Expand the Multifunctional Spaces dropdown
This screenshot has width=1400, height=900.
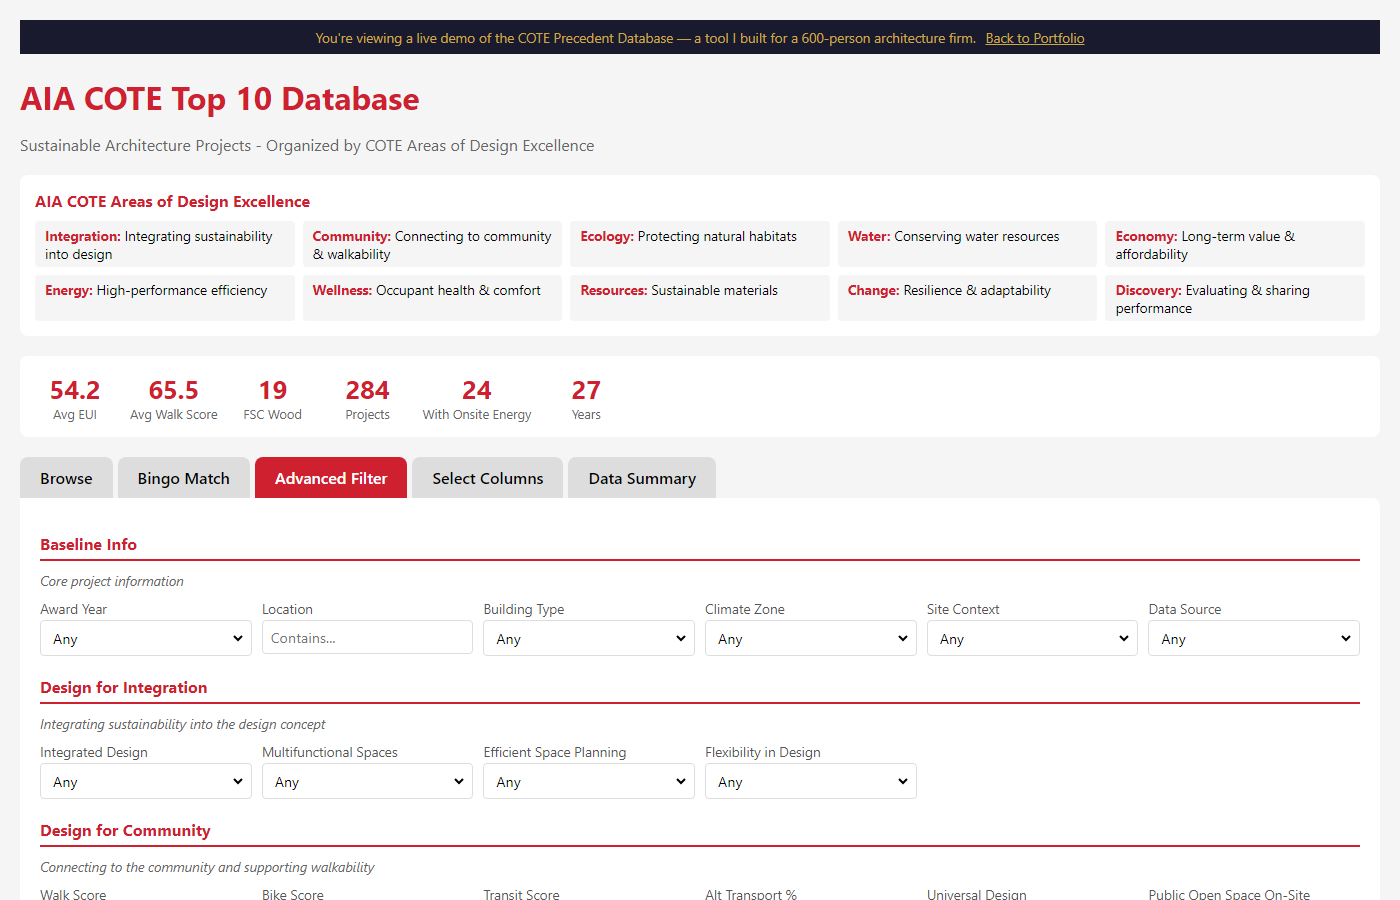[367, 781]
